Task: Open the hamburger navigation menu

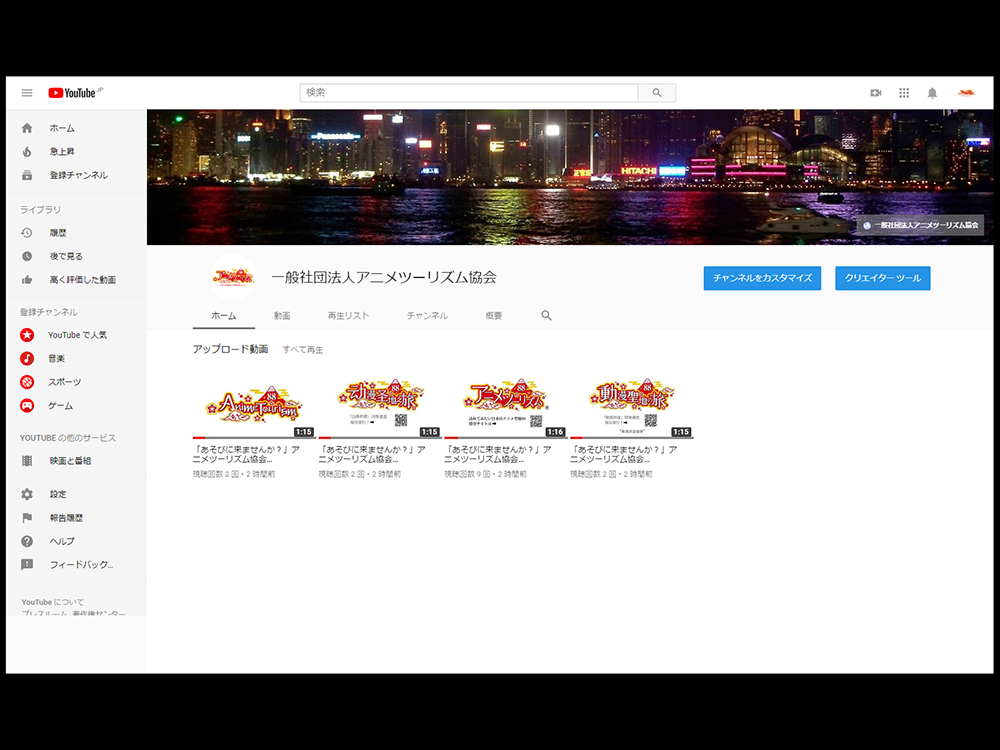Action: 26,92
